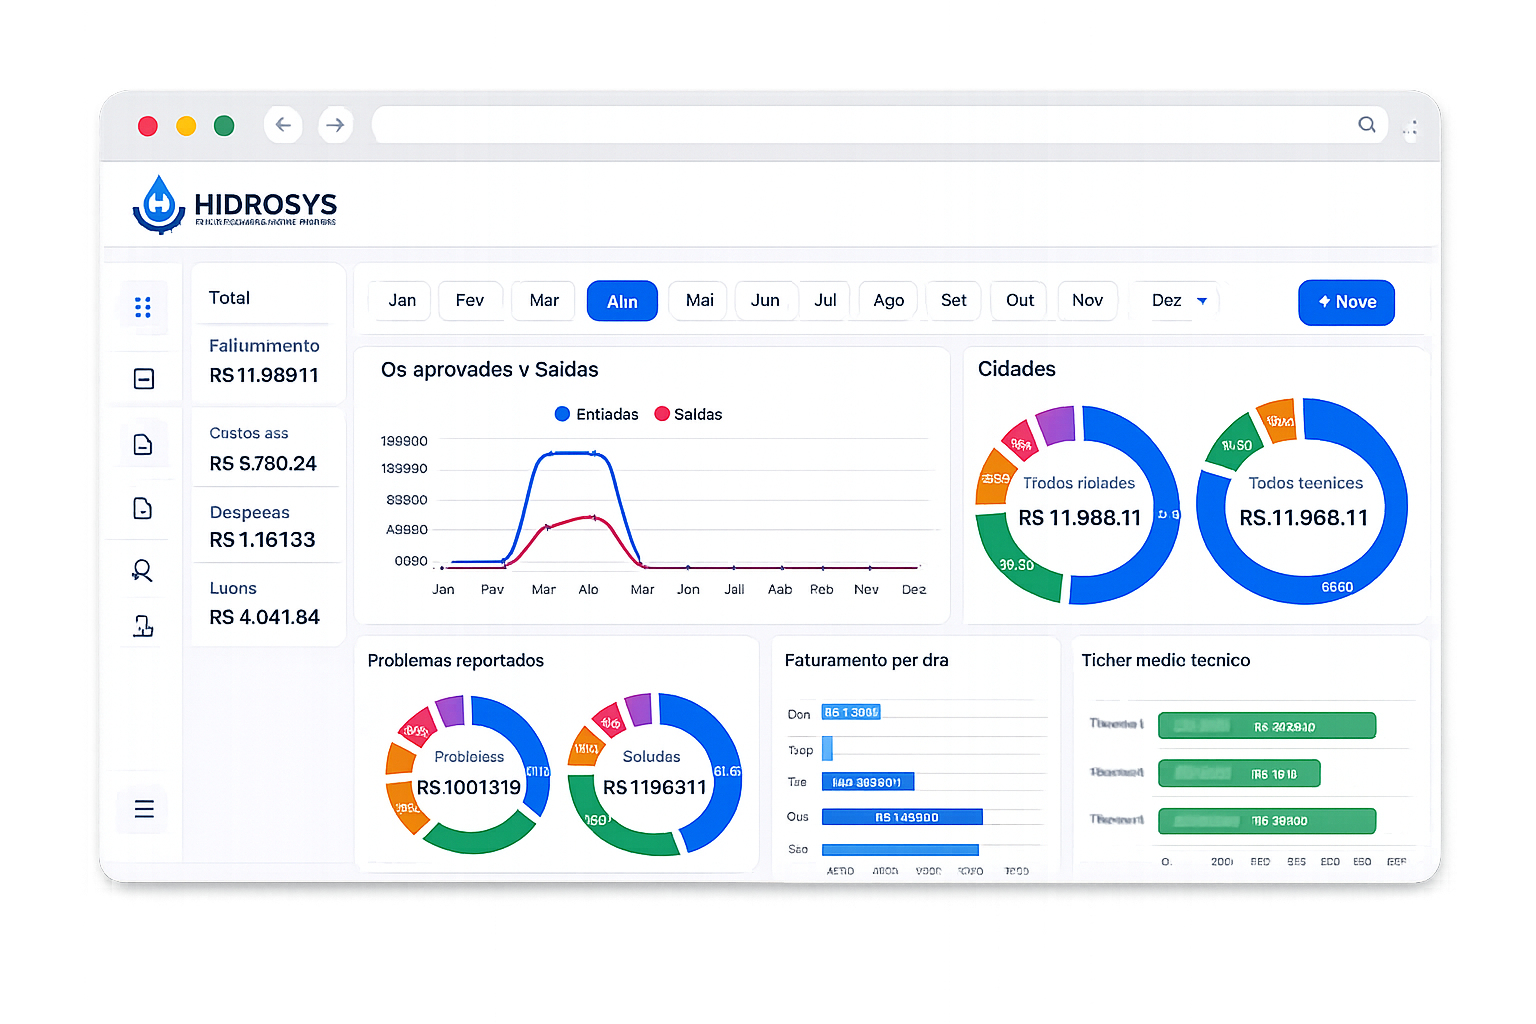Click the green bar labeled 39800
Viewport: 1536px width, 1024px height.
coord(1267,821)
